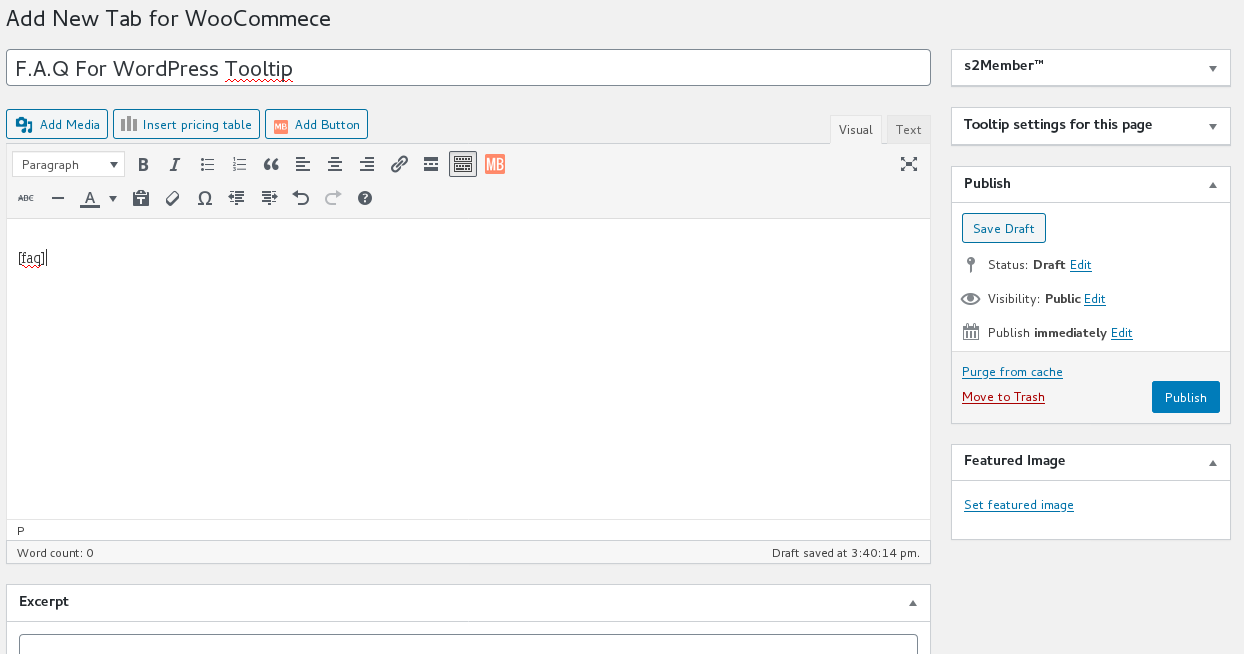Enter distraction-free fullscreen mode
The height and width of the screenshot is (654, 1244).
908,164
